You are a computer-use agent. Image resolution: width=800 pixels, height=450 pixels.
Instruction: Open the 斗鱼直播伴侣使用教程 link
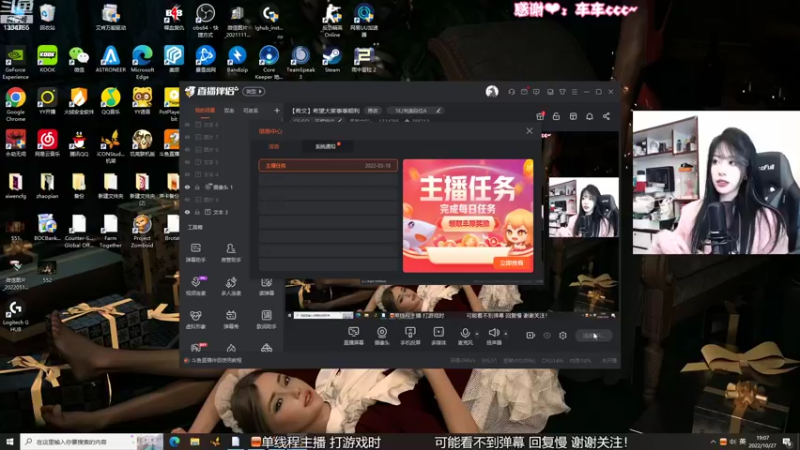click(216, 360)
